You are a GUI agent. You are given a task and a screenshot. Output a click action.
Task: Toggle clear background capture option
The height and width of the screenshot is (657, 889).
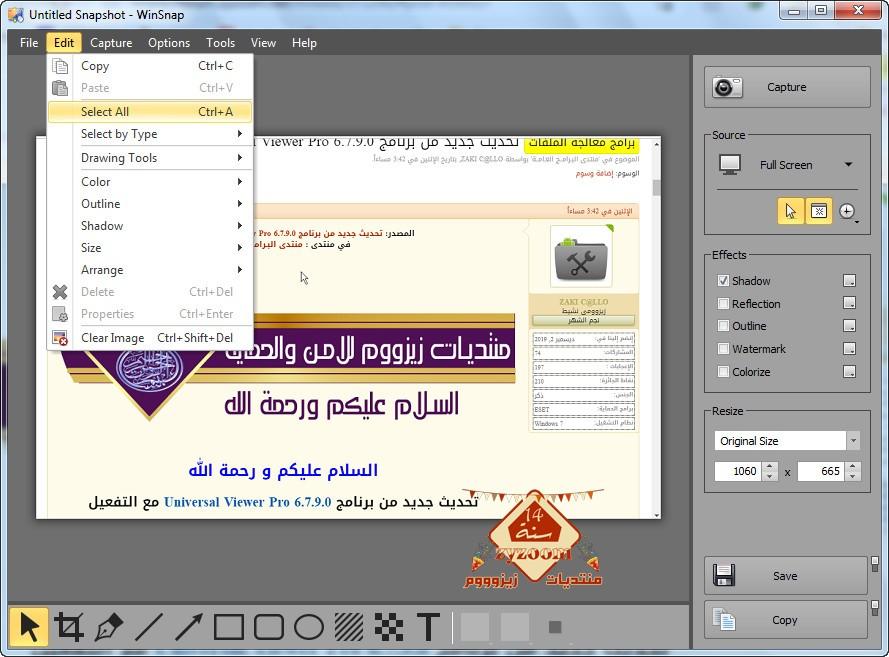pos(819,211)
